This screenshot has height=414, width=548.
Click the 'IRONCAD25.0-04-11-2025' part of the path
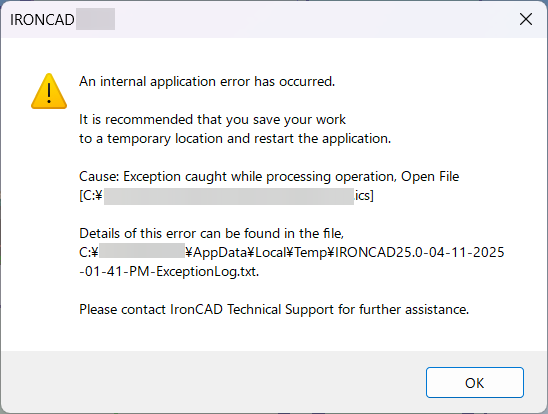point(420,252)
